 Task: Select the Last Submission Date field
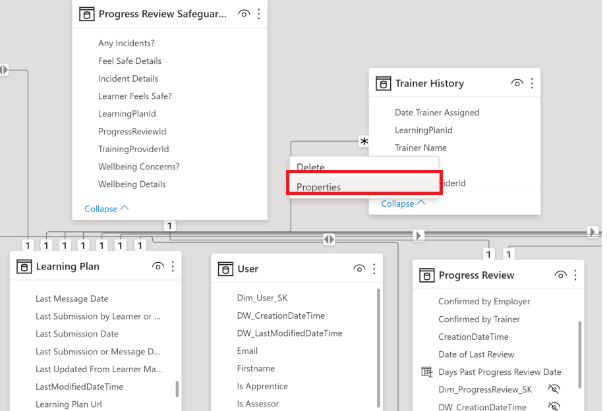[x=77, y=334]
